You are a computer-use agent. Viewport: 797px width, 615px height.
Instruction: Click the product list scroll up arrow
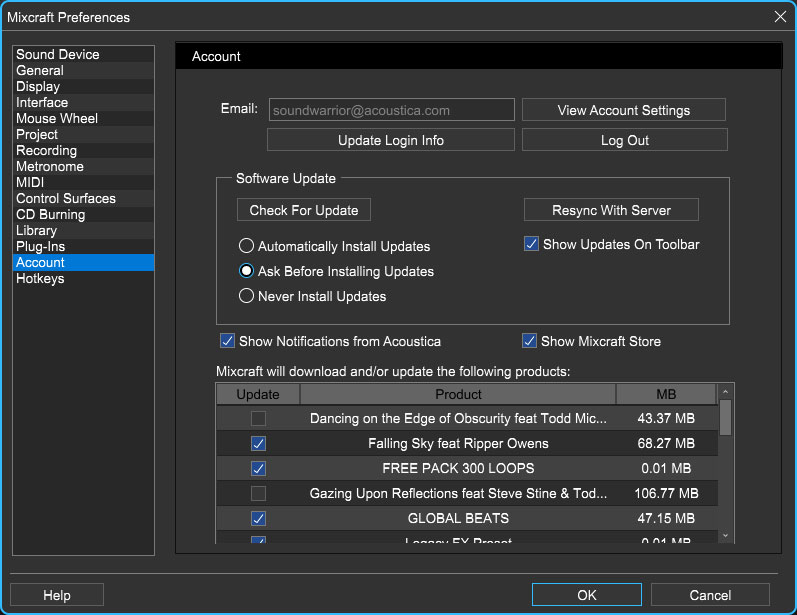click(725, 391)
